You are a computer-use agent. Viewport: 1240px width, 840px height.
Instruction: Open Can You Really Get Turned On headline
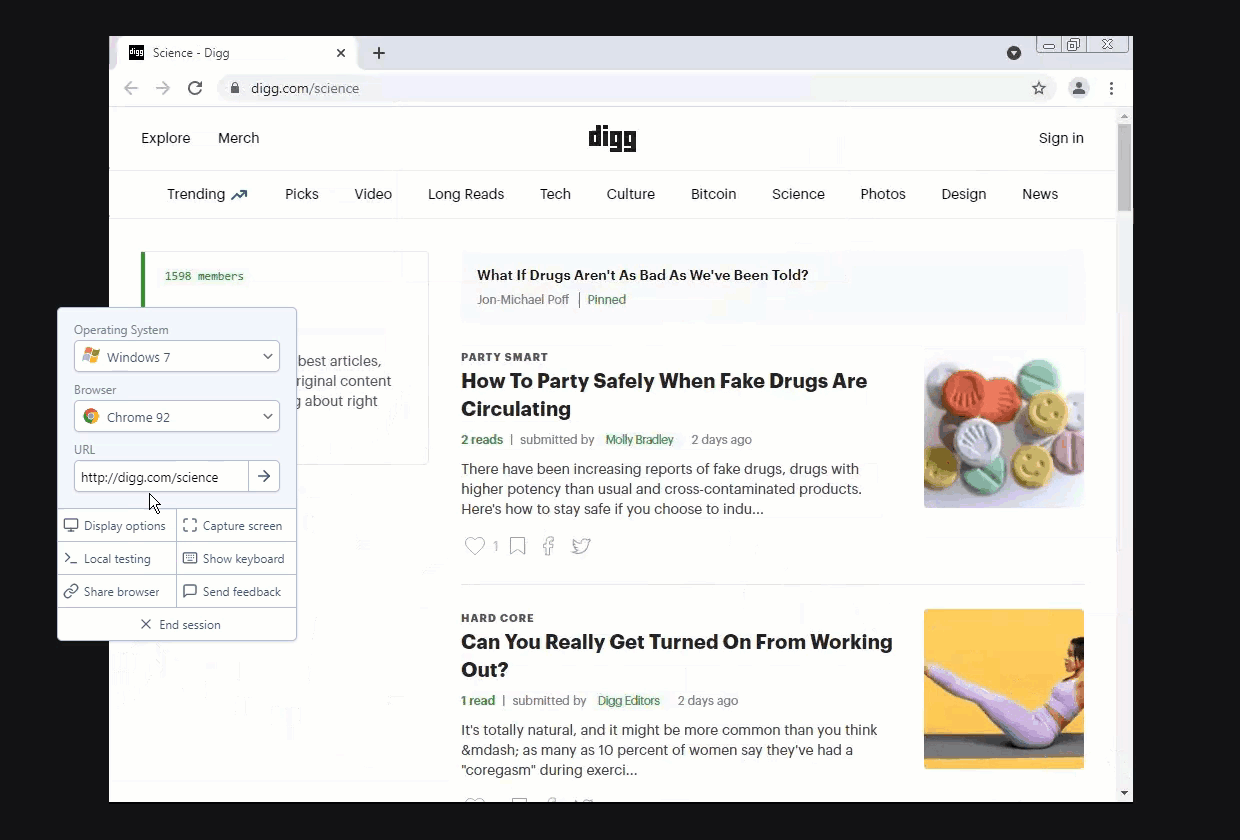pos(677,656)
